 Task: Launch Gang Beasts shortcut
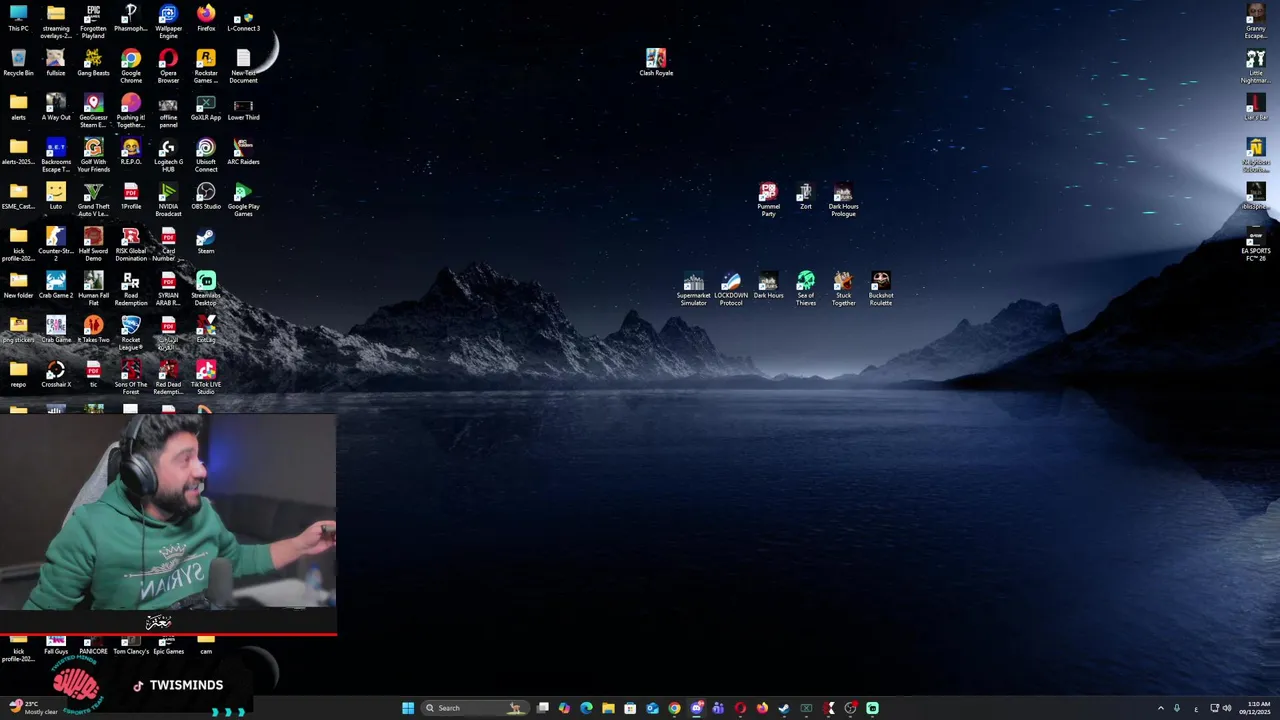(x=93, y=63)
